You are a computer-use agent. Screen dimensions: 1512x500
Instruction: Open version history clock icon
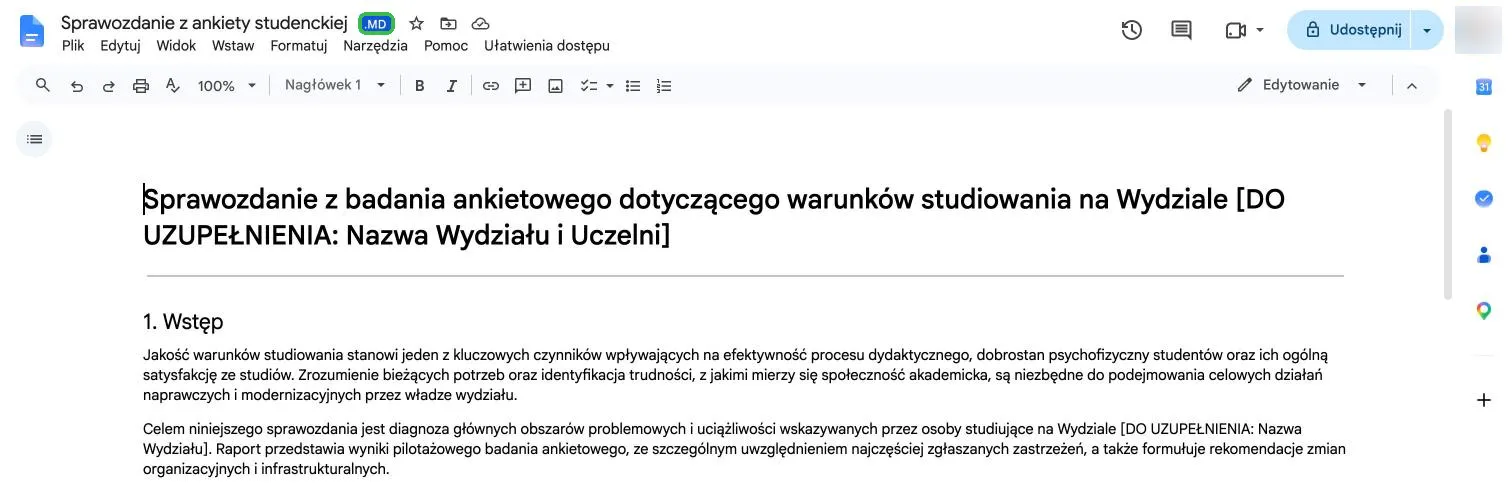(x=1132, y=30)
